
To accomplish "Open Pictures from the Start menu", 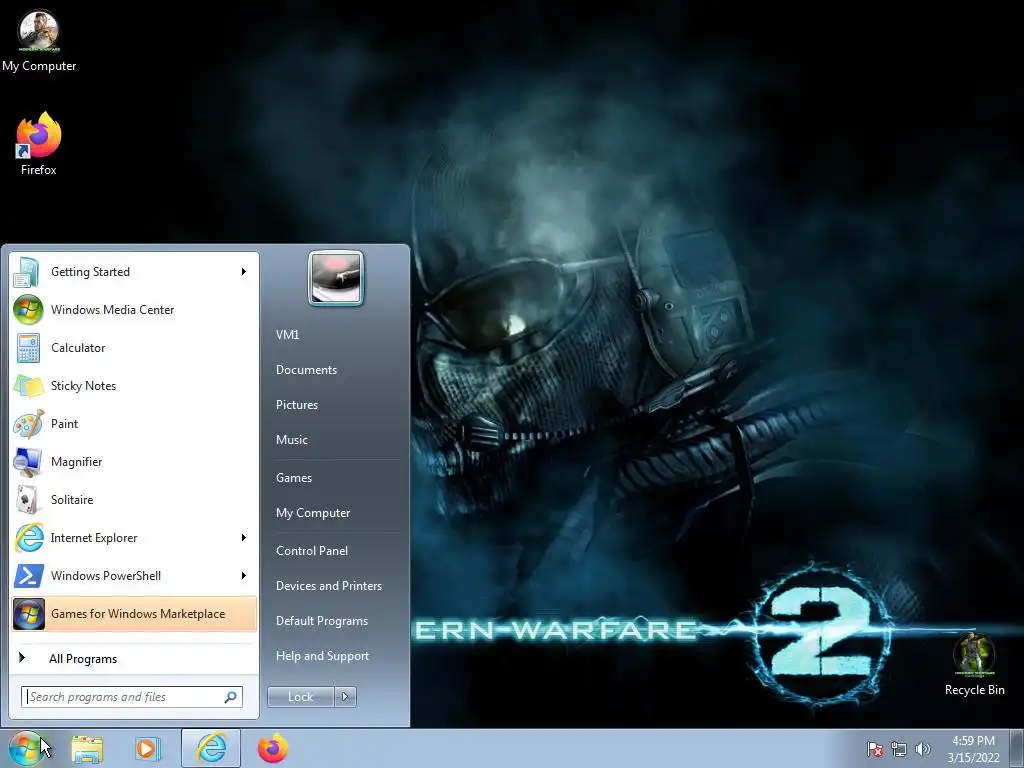I will (x=296, y=405).
